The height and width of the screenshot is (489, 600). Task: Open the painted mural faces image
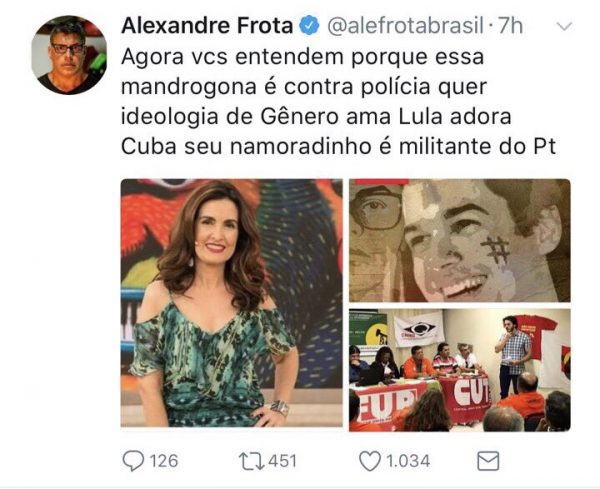point(460,240)
